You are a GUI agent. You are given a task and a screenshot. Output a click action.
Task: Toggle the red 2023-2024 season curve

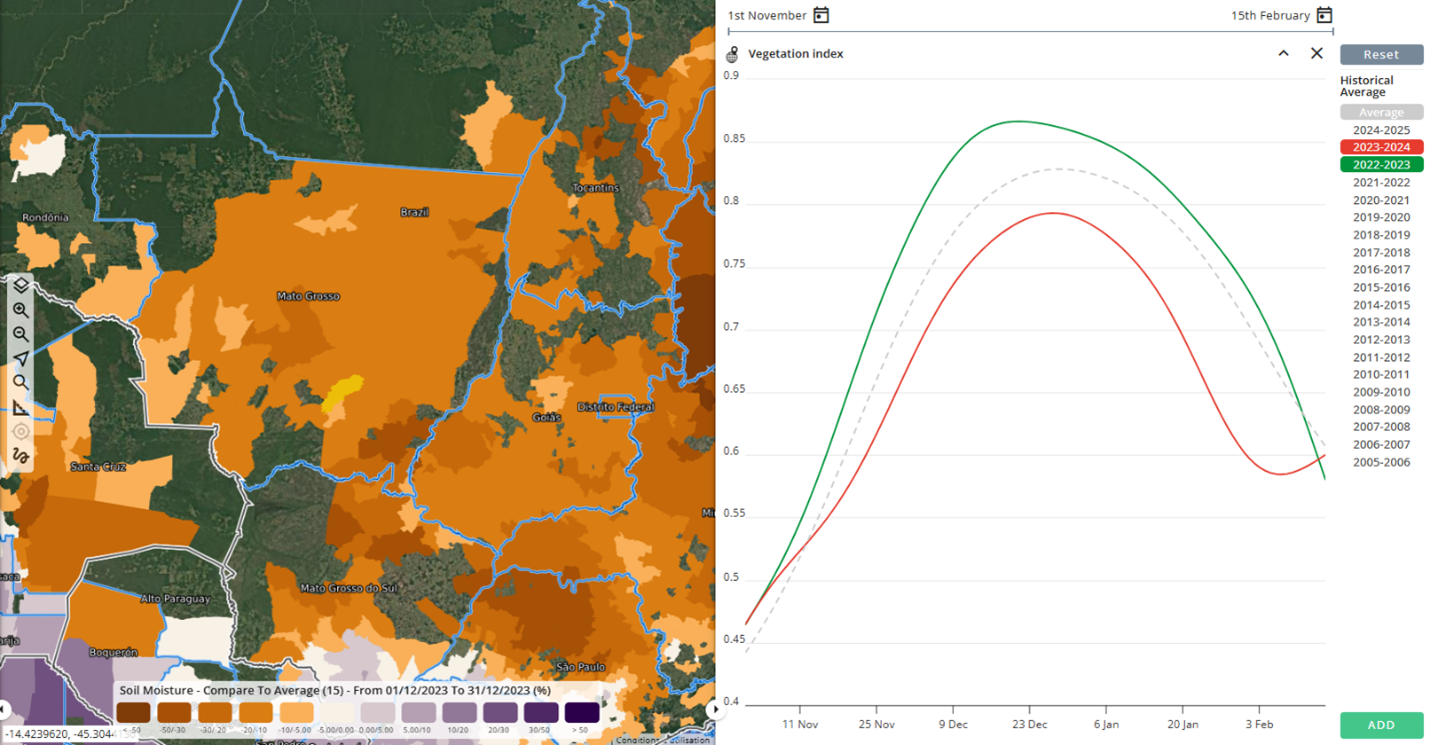(1381, 146)
